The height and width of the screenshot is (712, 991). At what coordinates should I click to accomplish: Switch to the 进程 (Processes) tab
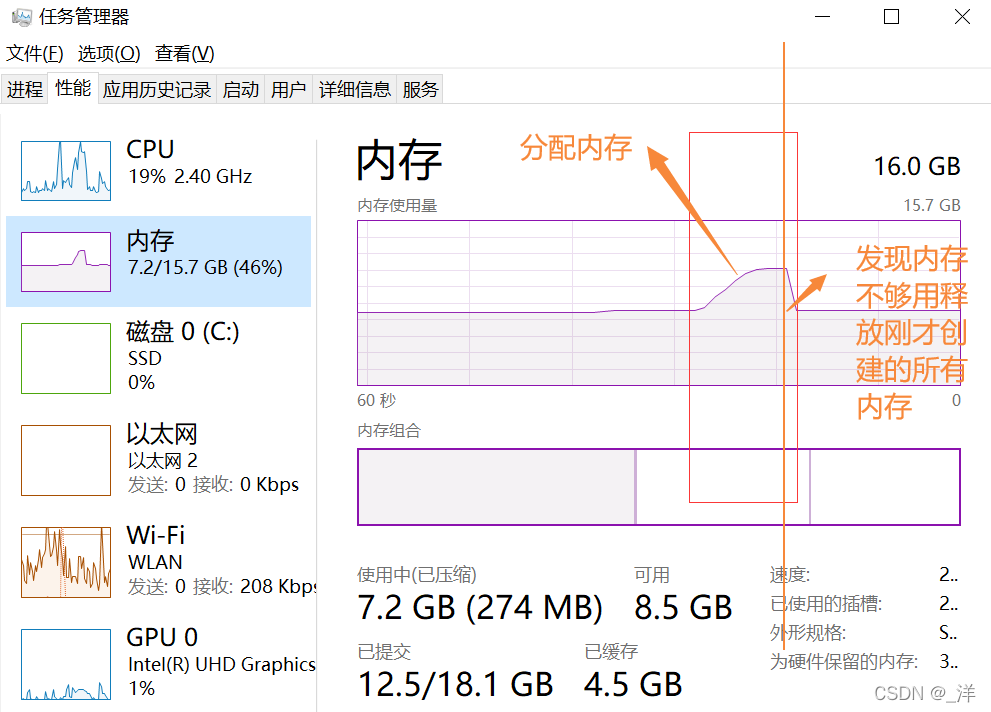tap(24, 88)
